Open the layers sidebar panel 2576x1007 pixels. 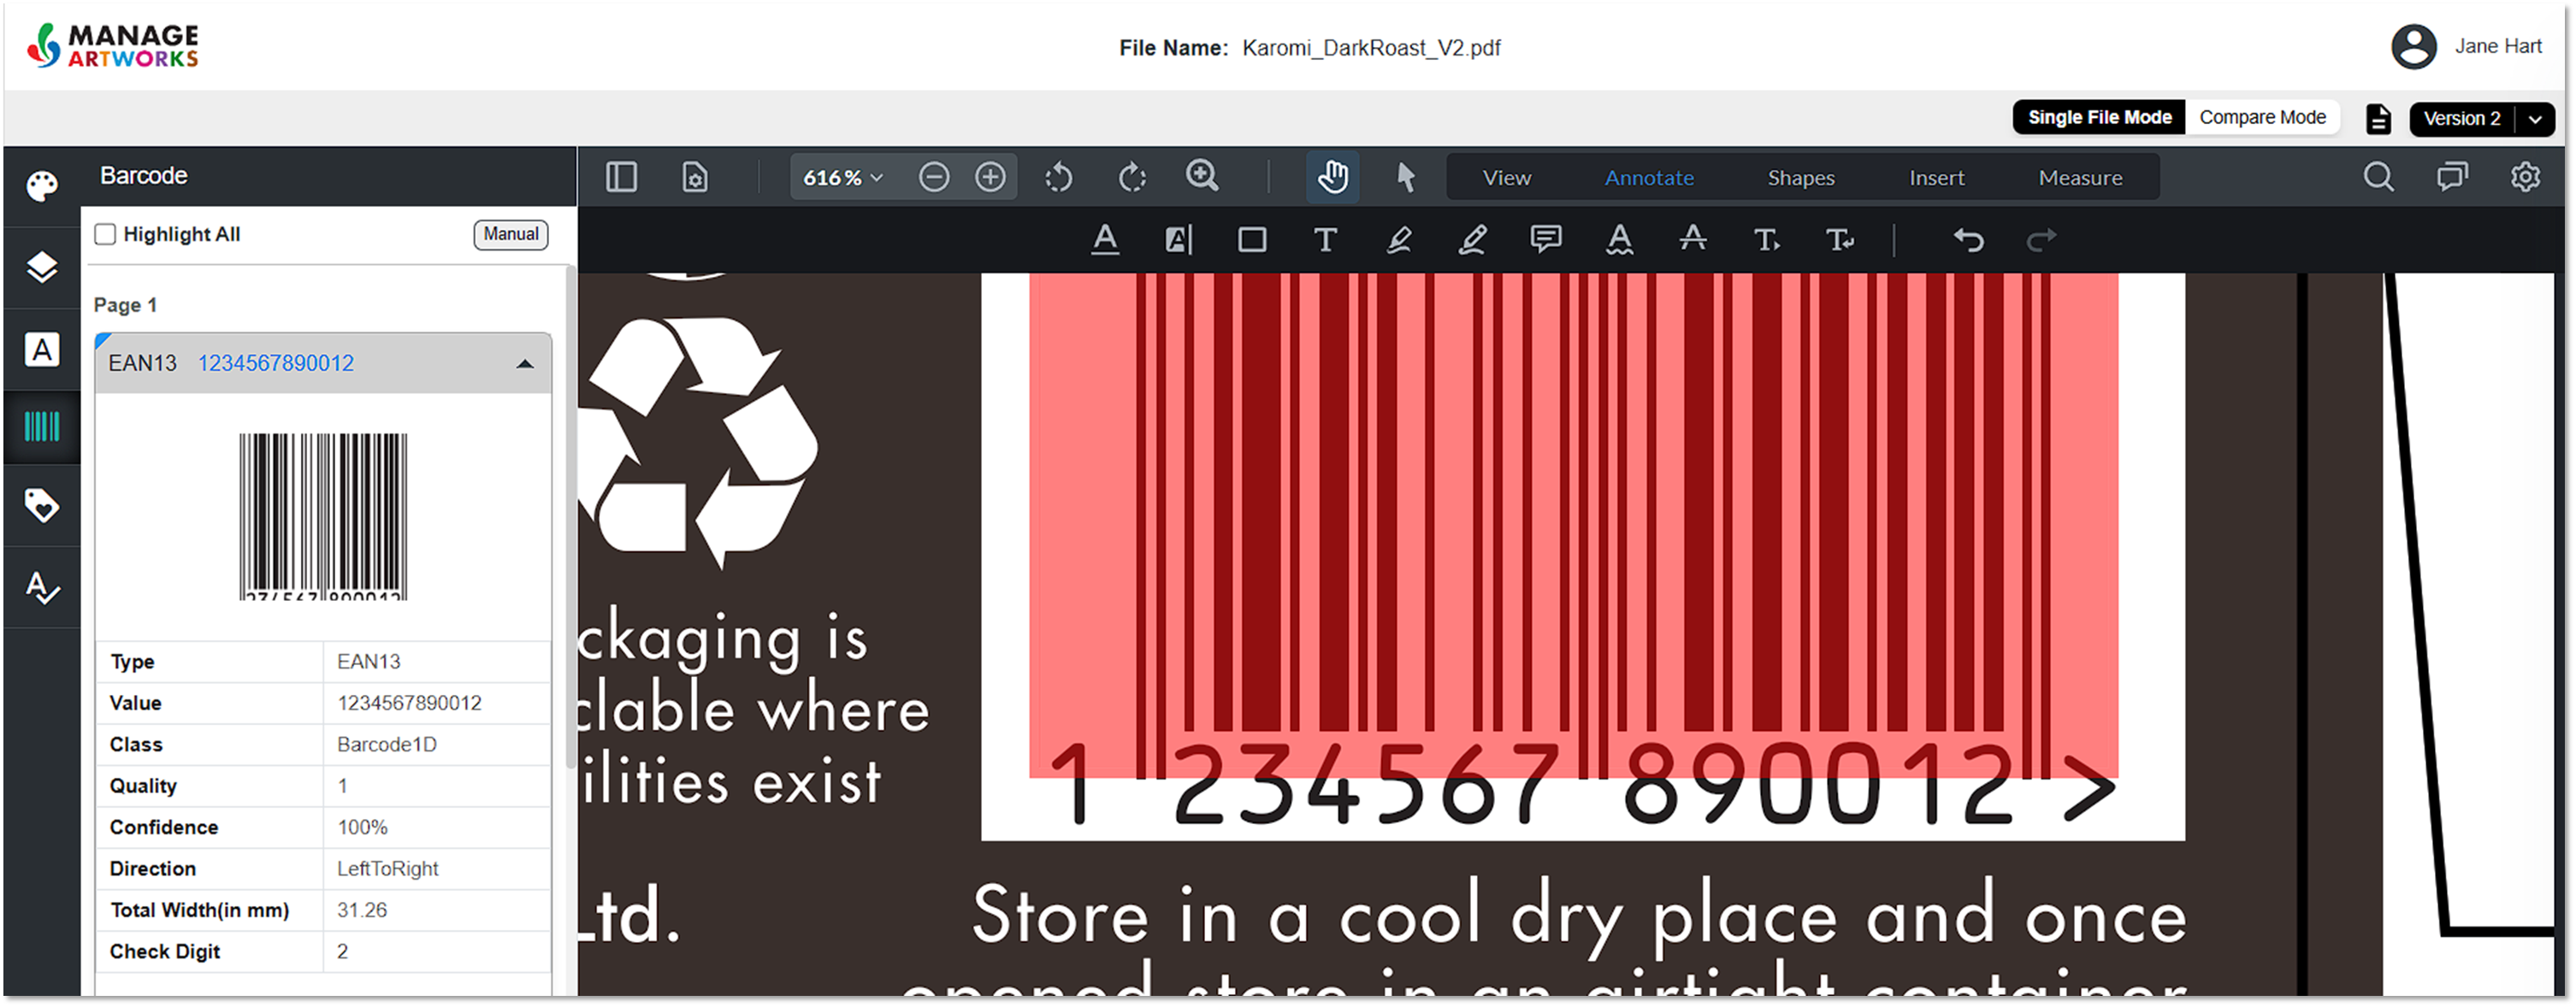pyautogui.click(x=41, y=267)
